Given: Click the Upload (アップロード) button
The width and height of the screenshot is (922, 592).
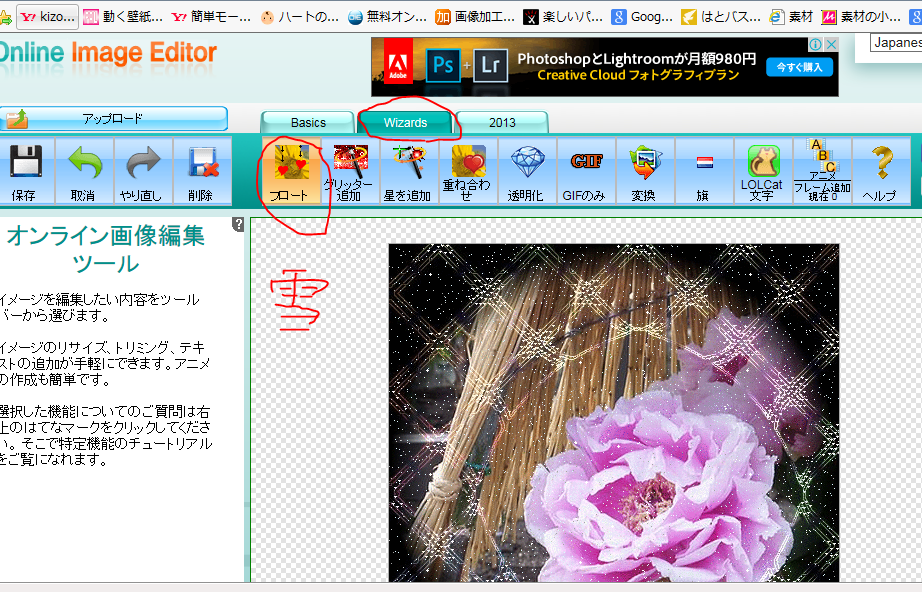Looking at the screenshot, I should tap(113, 119).
